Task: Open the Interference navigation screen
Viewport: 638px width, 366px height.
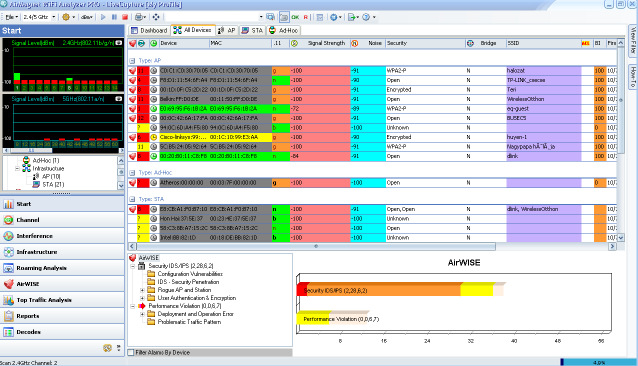Action: coord(62,236)
